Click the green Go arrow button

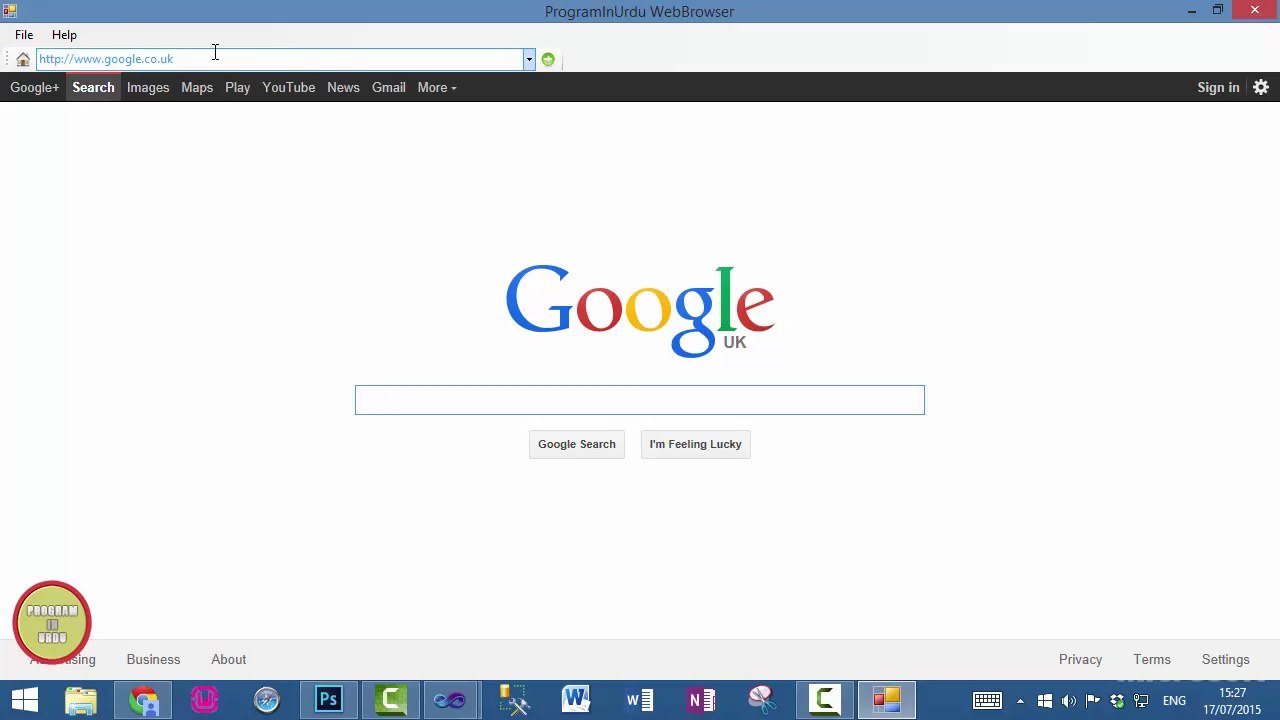[548, 59]
